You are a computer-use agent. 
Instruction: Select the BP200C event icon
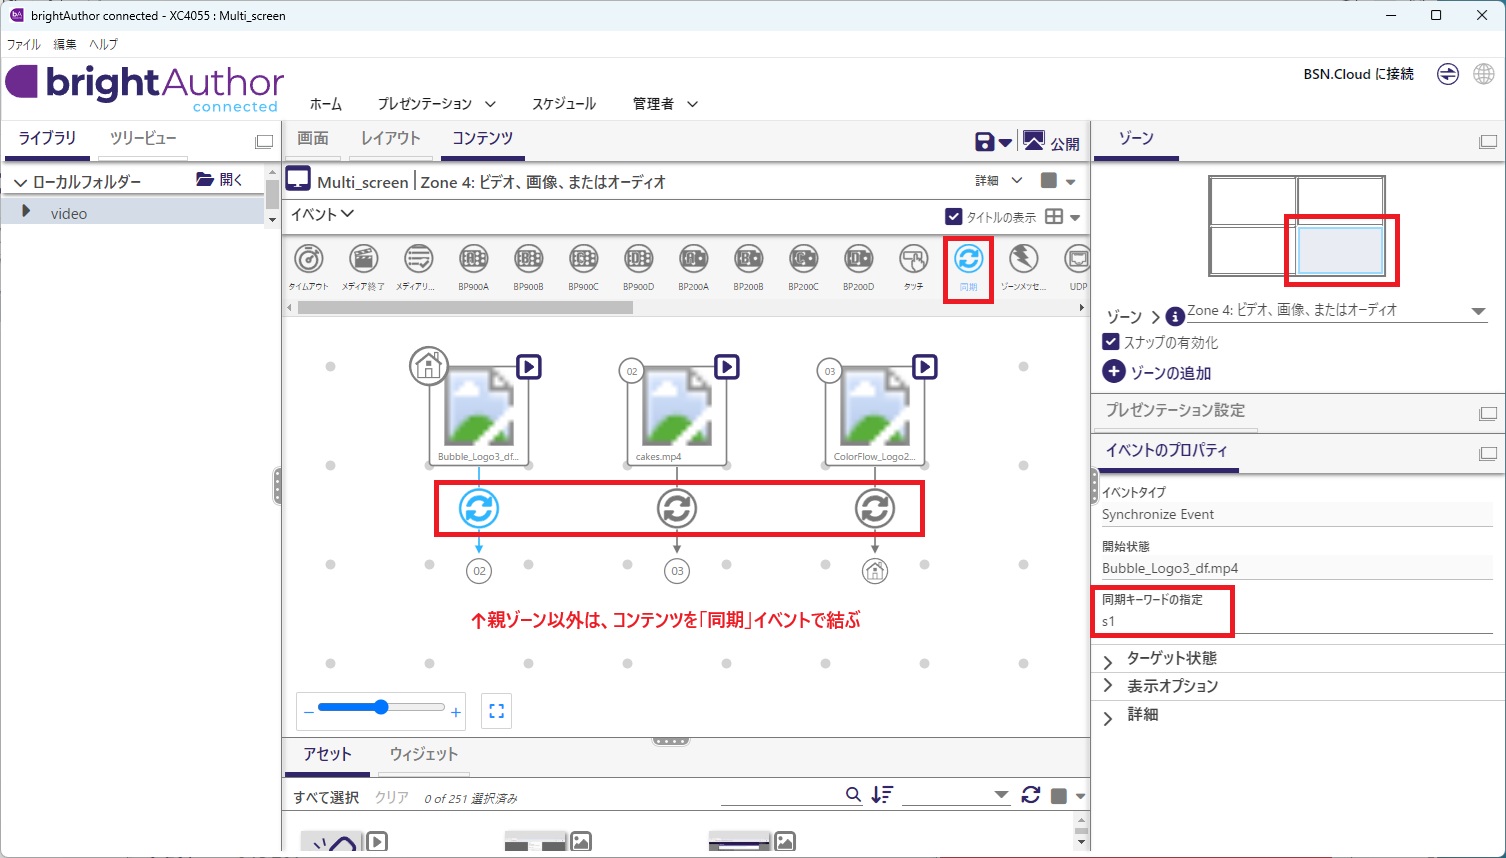pyautogui.click(x=803, y=259)
